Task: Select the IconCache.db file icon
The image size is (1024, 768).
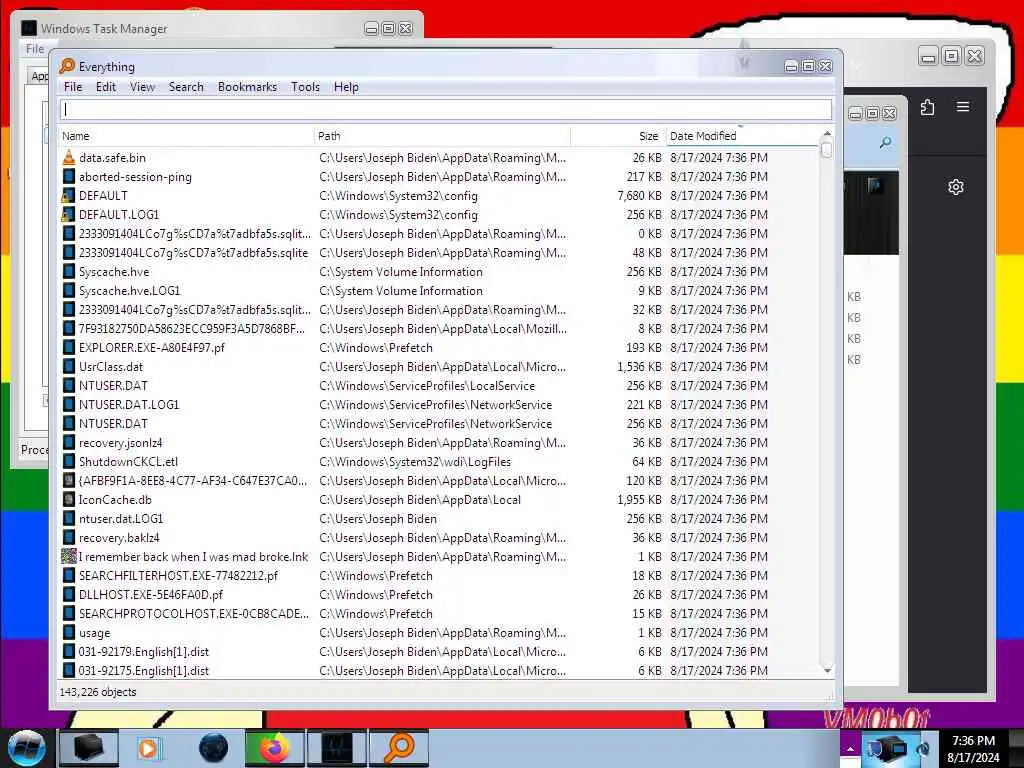Action: 69,500
